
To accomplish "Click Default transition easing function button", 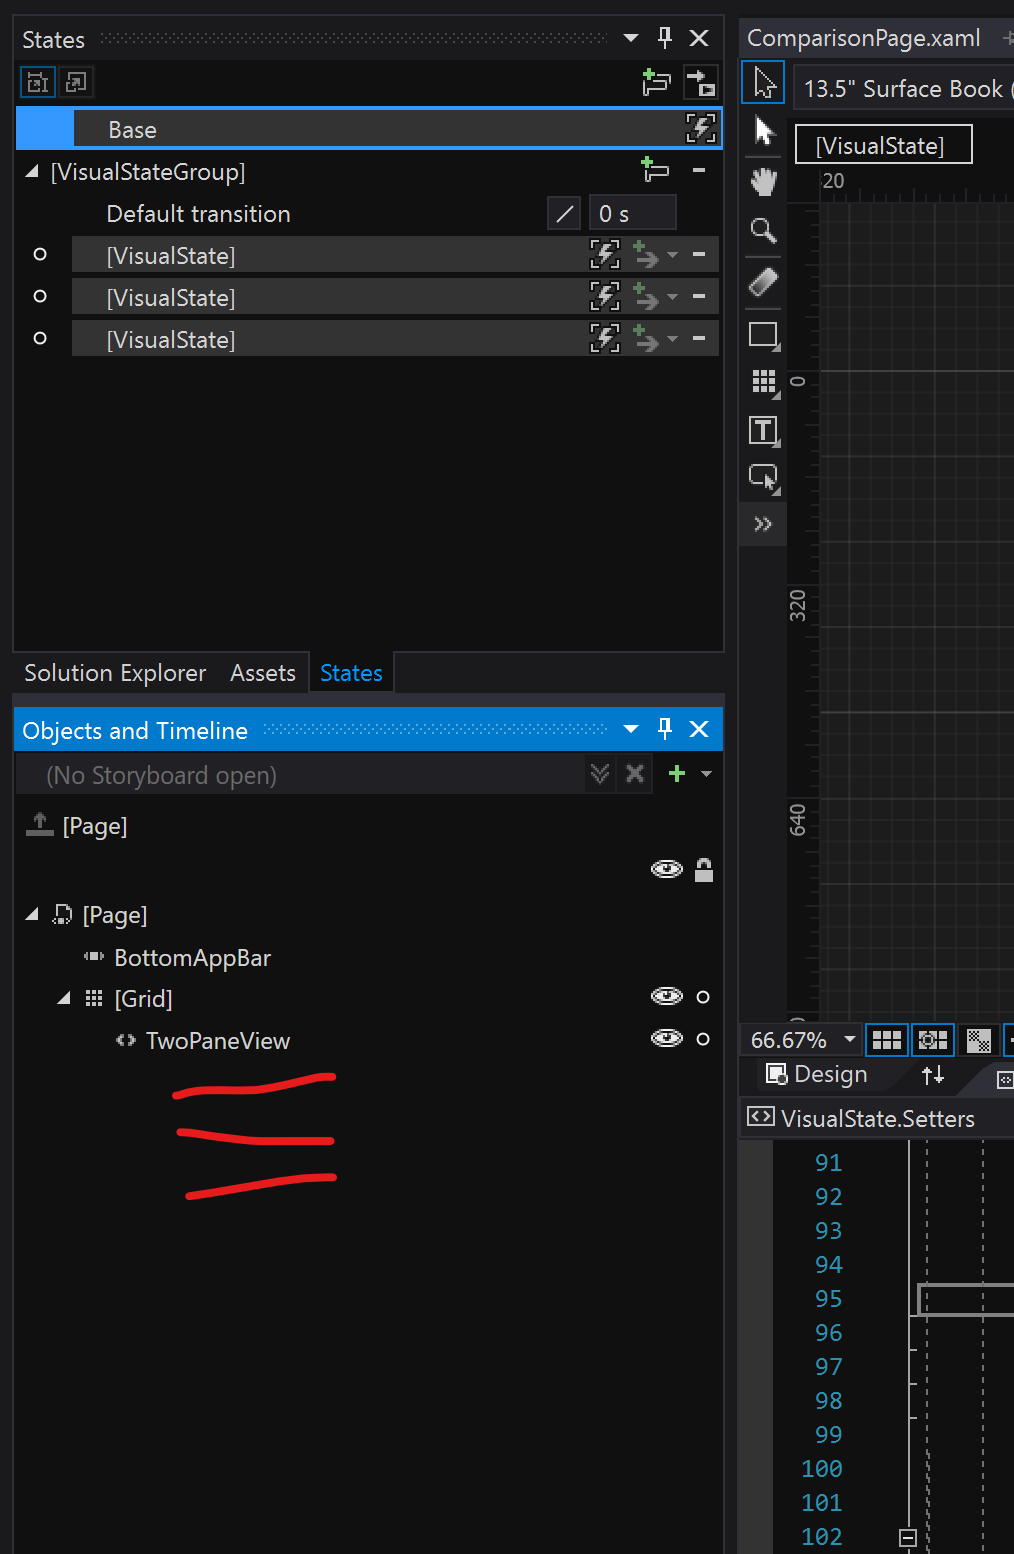I will pos(564,213).
